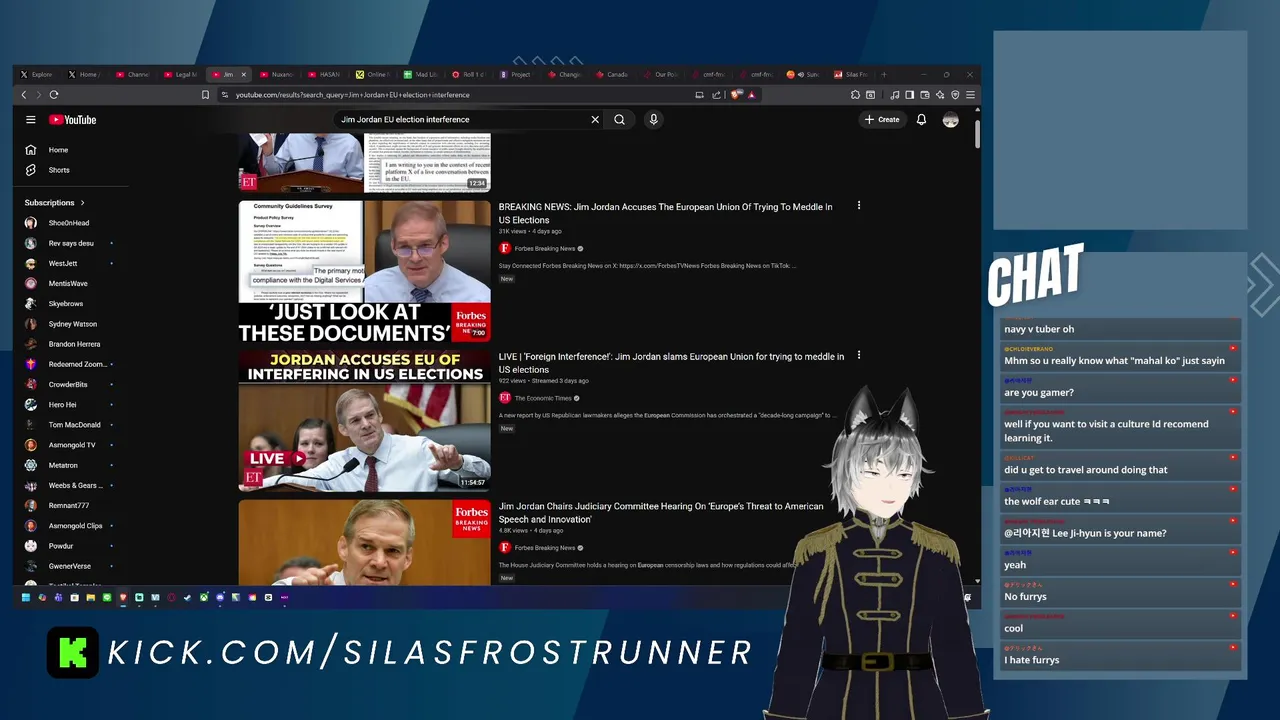
Task: Start voice search with the microphone icon
Action: point(653,120)
